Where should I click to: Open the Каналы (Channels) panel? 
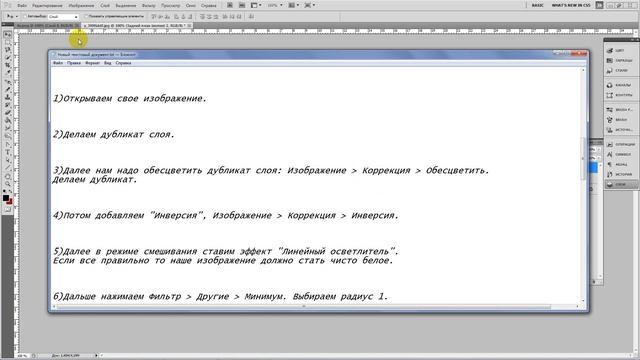pos(621,85)
